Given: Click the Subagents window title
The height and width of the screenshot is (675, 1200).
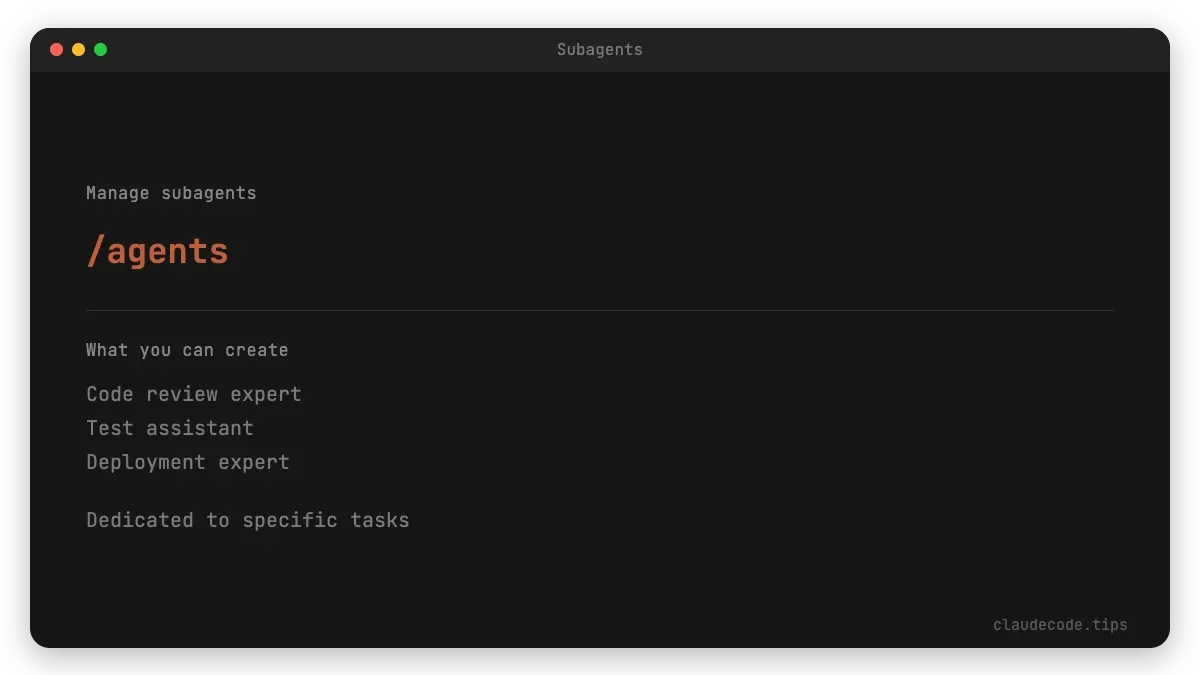Looking at the screenshot, I should pos(599,49).
